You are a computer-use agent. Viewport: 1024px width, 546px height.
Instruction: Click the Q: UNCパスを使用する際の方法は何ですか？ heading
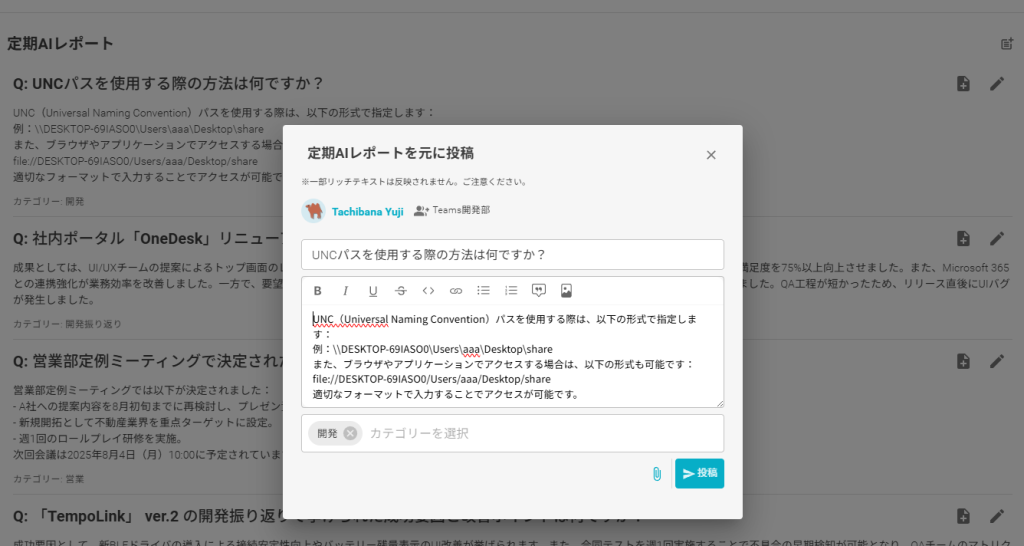(x=168, y=84)
